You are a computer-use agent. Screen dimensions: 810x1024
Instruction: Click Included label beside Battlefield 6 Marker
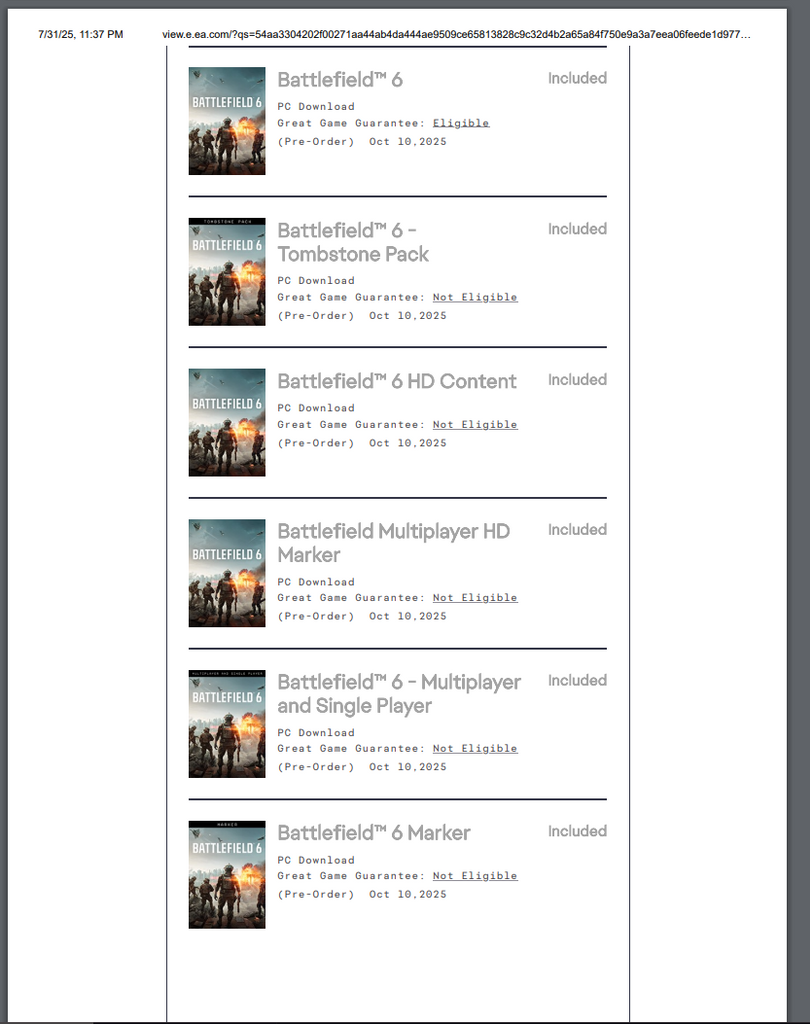[577, 831]
